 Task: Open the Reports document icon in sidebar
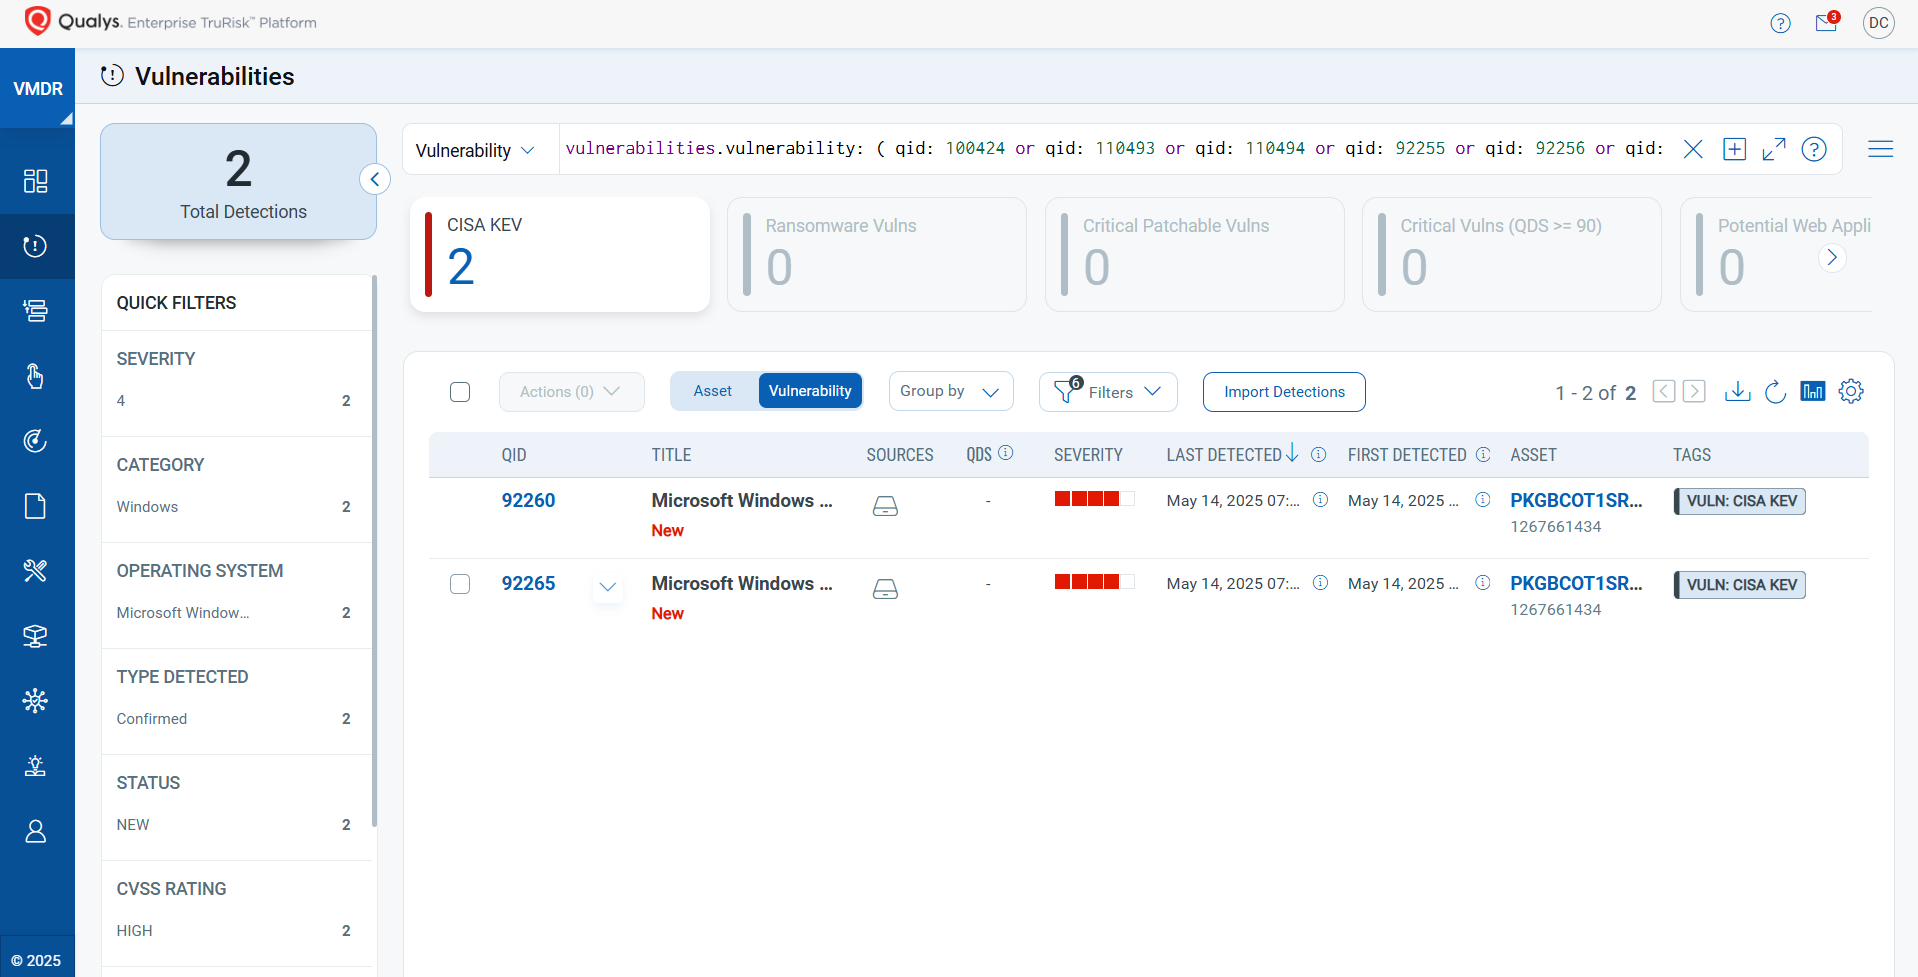click(36, 506)
